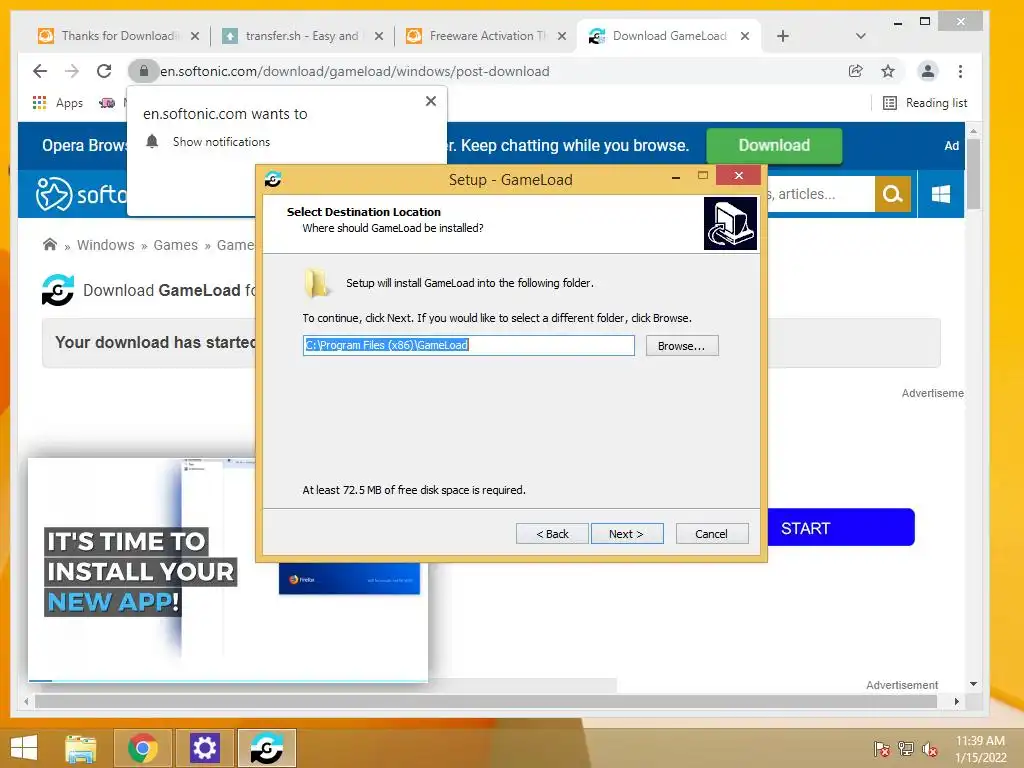Reload the Softonic page
The height and width of the screenshot is (768, 1024).
(x=104, y=71)
